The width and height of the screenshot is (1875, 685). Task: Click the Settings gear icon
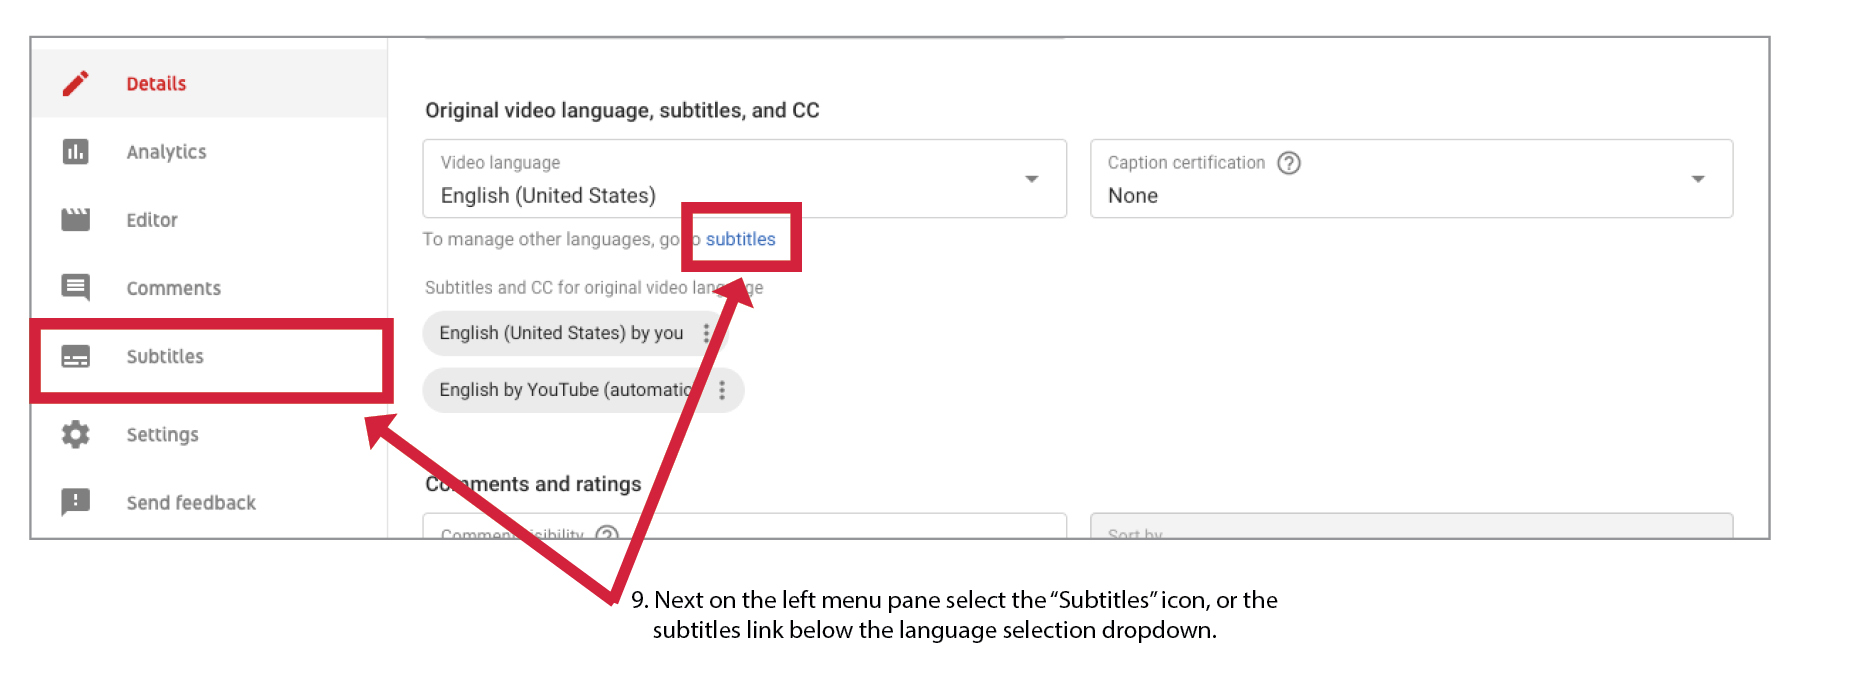click(x=76, y=434)
